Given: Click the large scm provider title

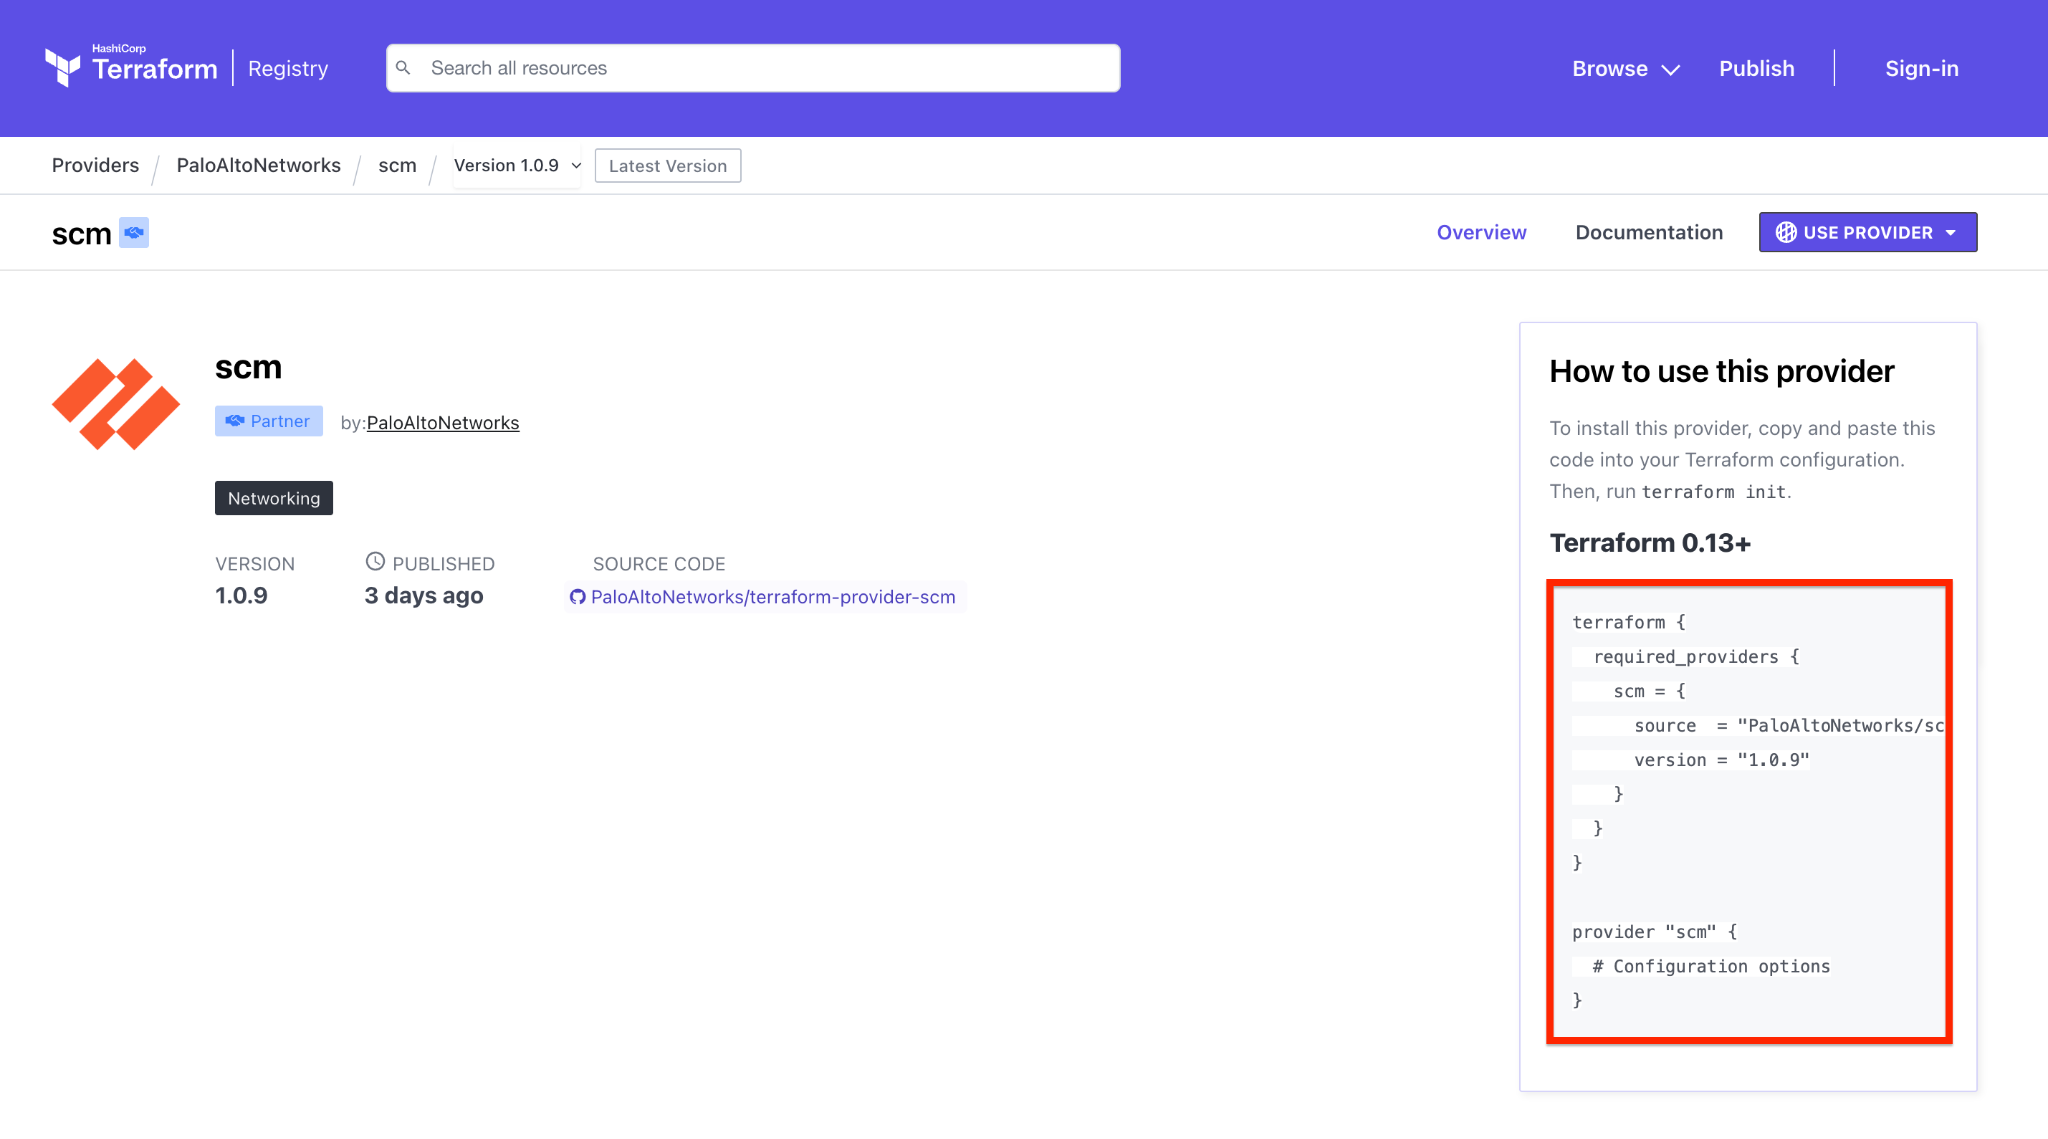Looking at the screenshot, I should (248, 368).
